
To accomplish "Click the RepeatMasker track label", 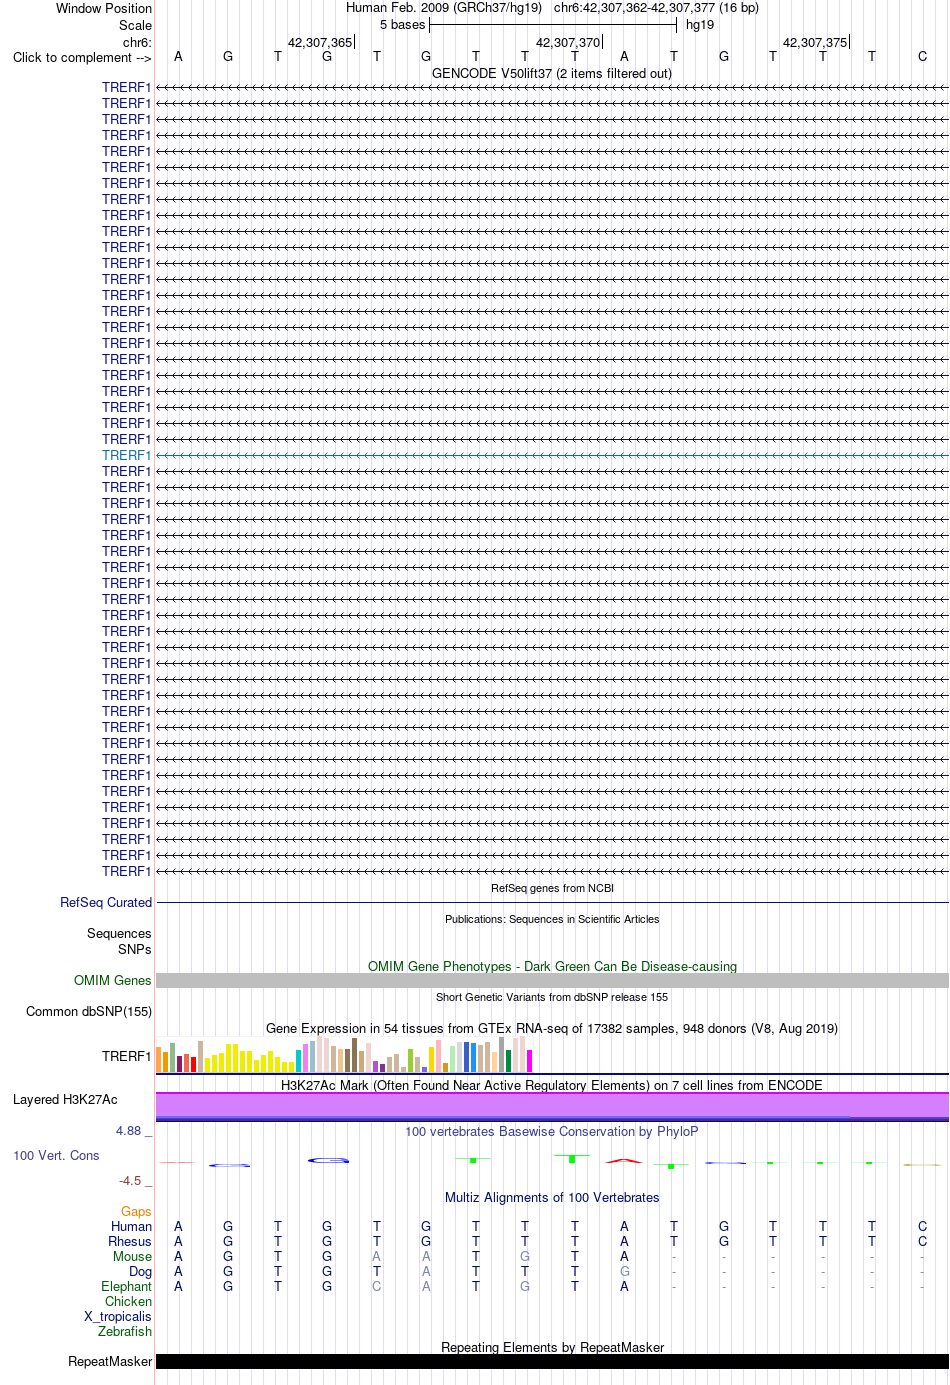I will coord(110,1361).
